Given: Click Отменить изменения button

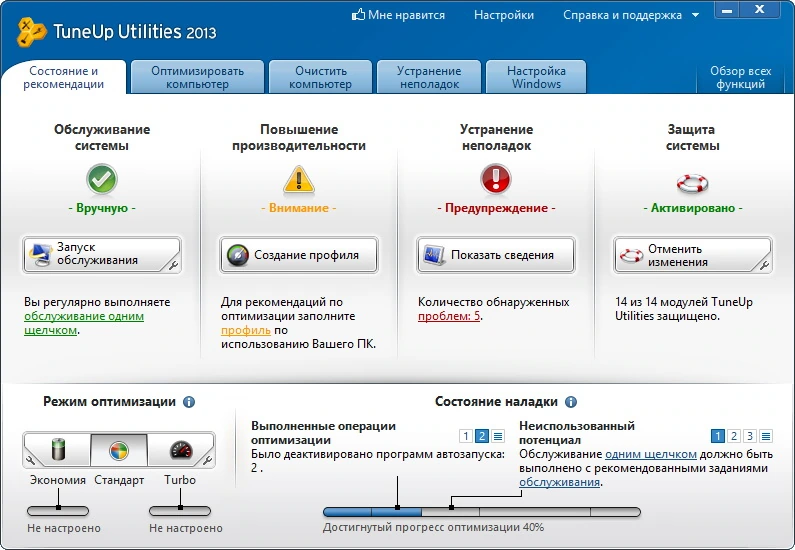Looking at the screenshot, I should coord(693,254).
